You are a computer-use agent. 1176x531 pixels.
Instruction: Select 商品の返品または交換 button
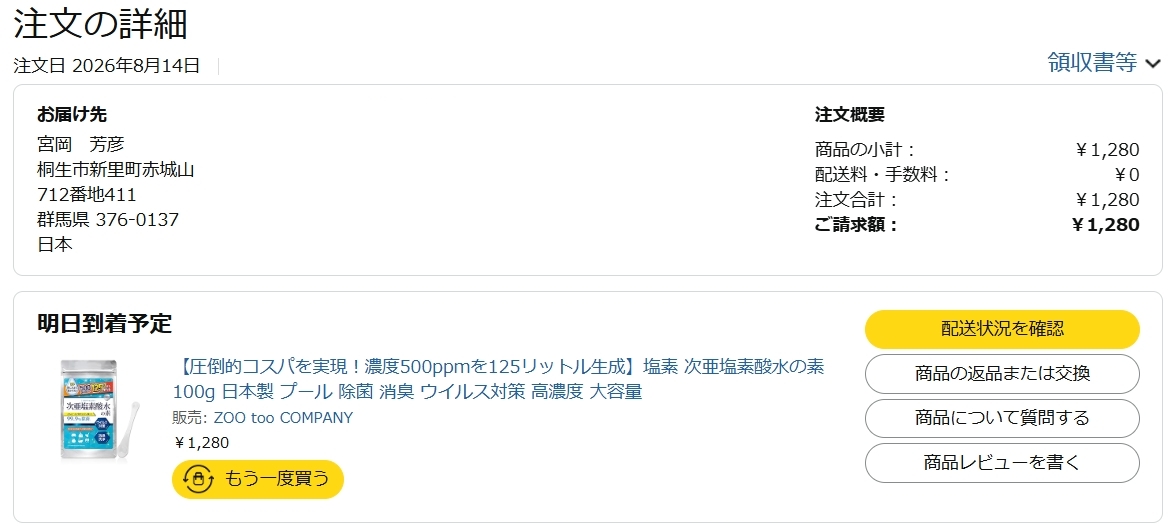(x=1002, y=374)
